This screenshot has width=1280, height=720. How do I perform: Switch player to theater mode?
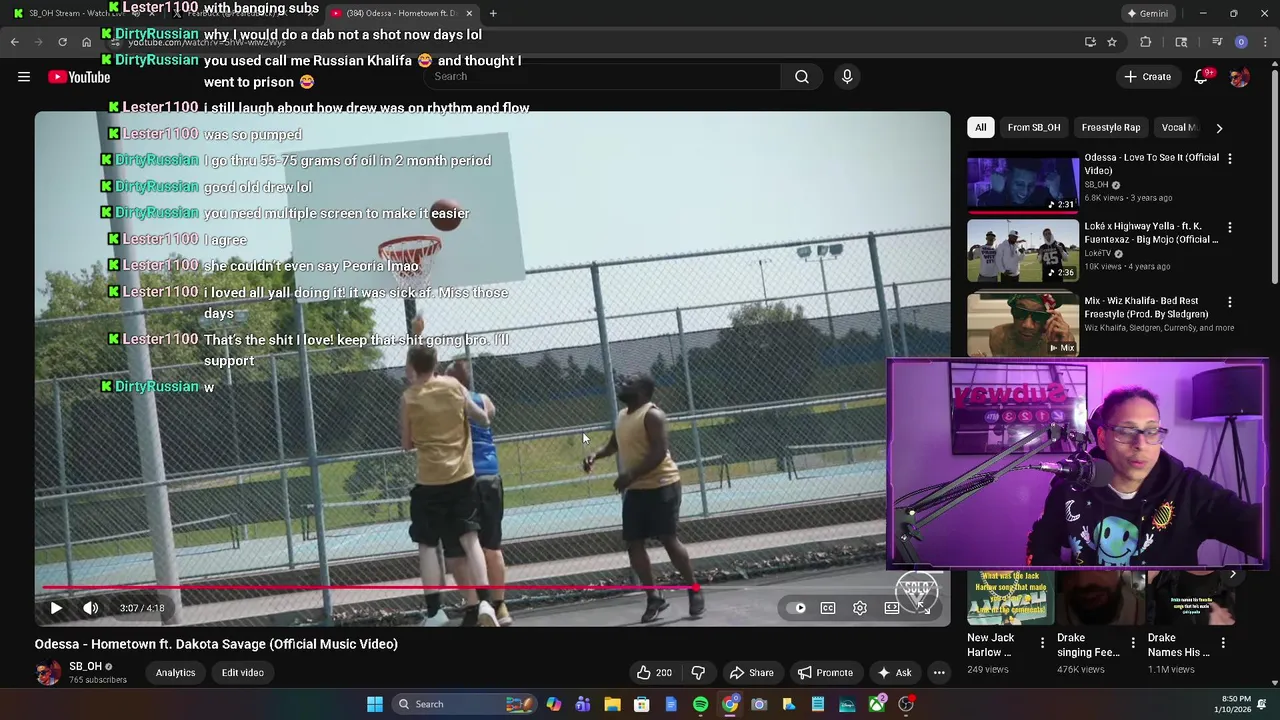[892, 608]
